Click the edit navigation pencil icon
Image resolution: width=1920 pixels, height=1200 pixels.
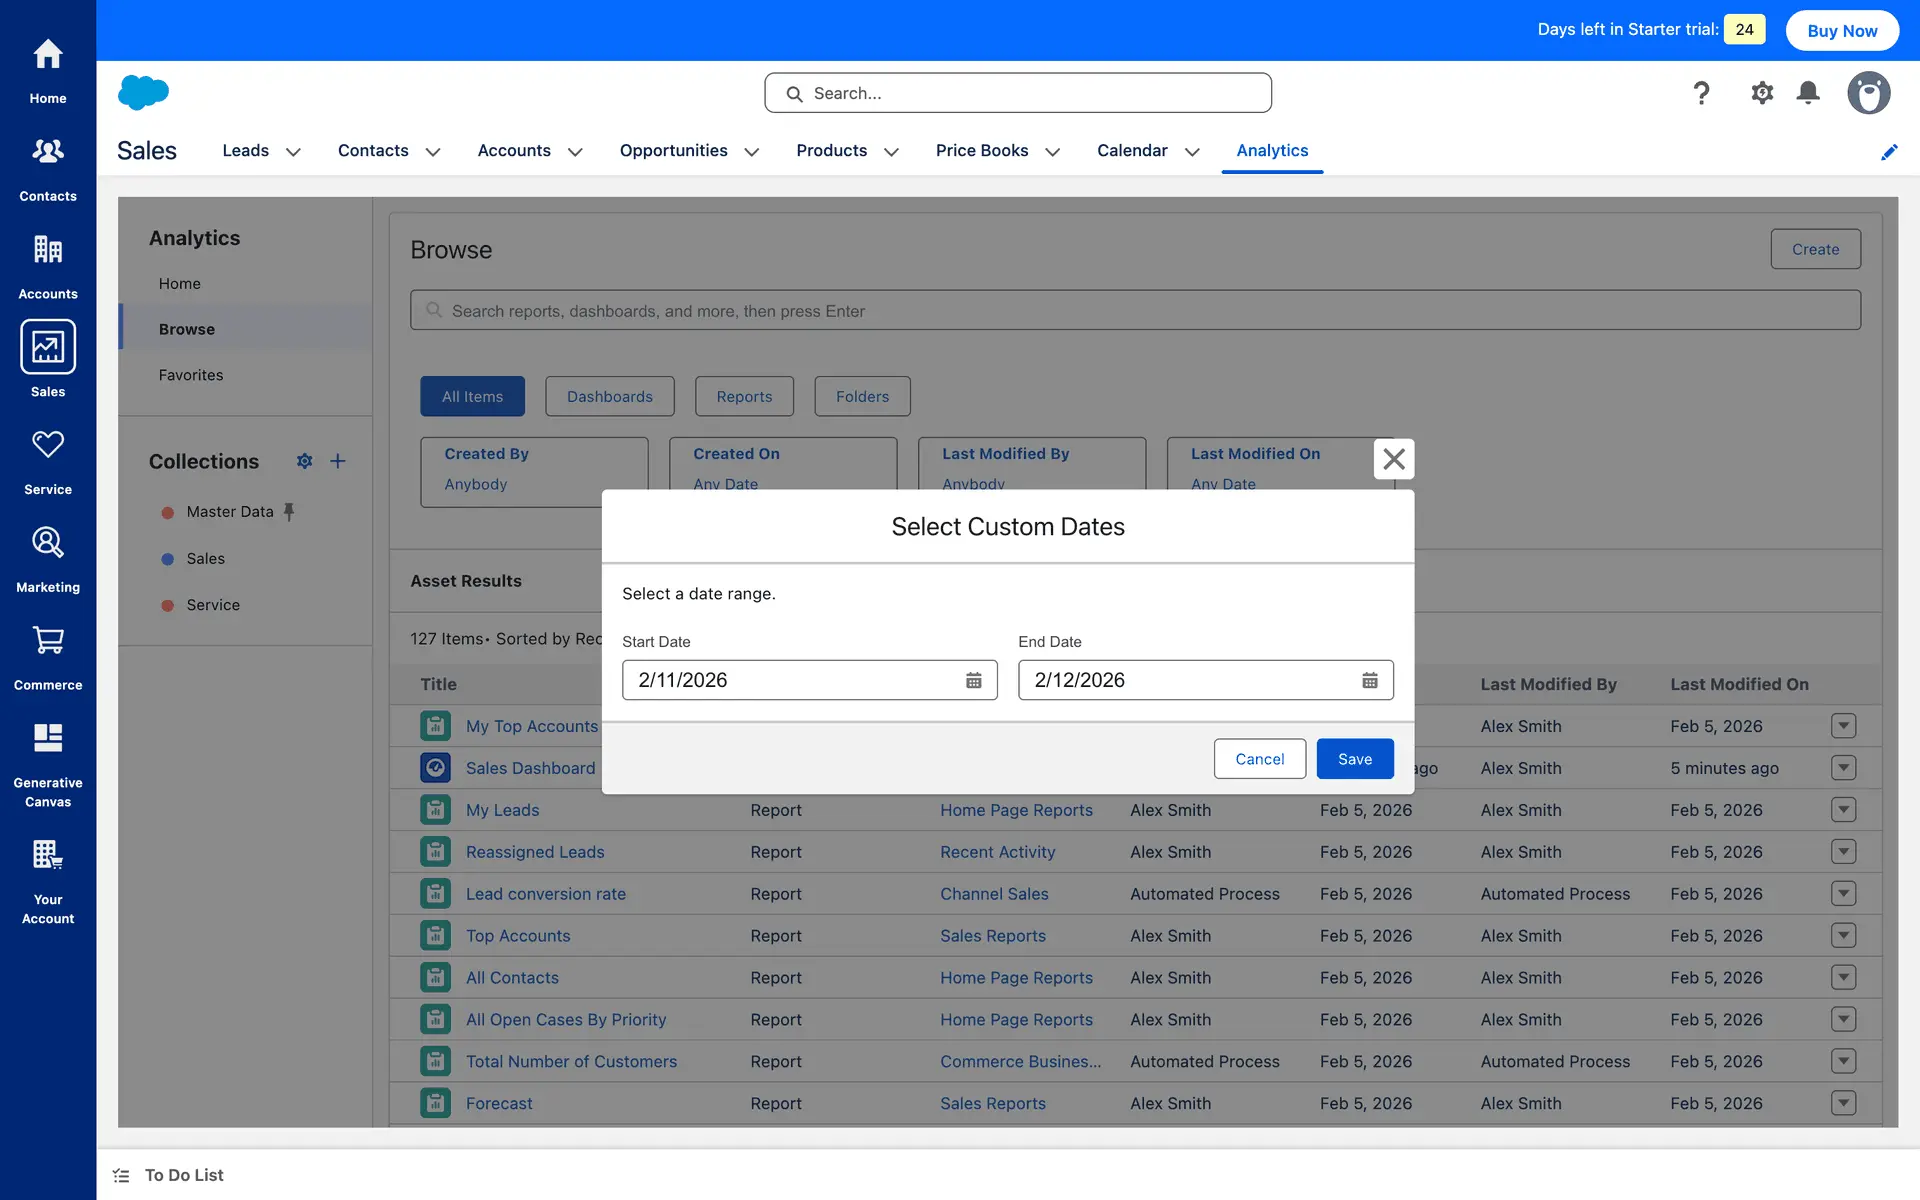point(1888,152)
